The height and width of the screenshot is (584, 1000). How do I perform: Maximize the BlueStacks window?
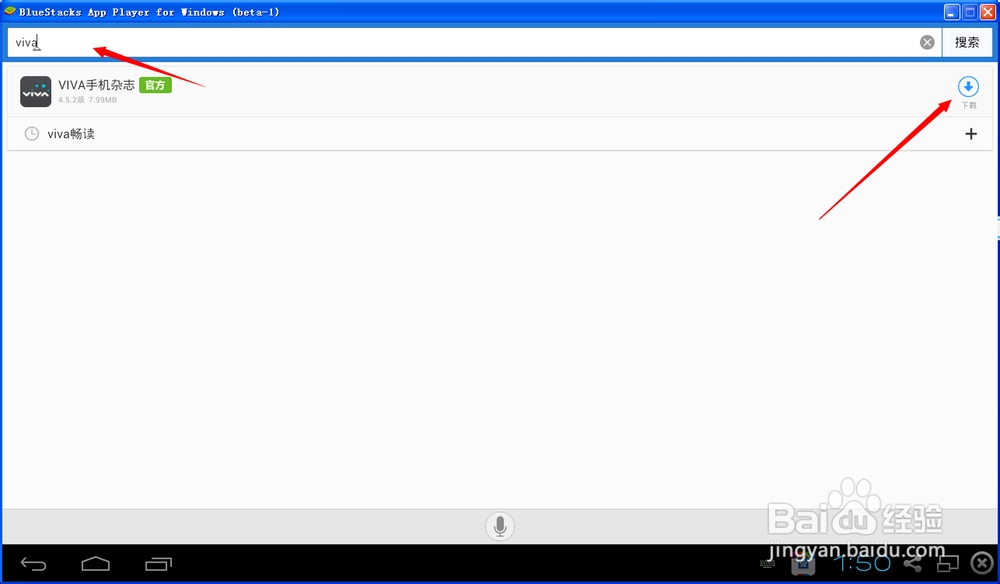(x=969, y=12)
